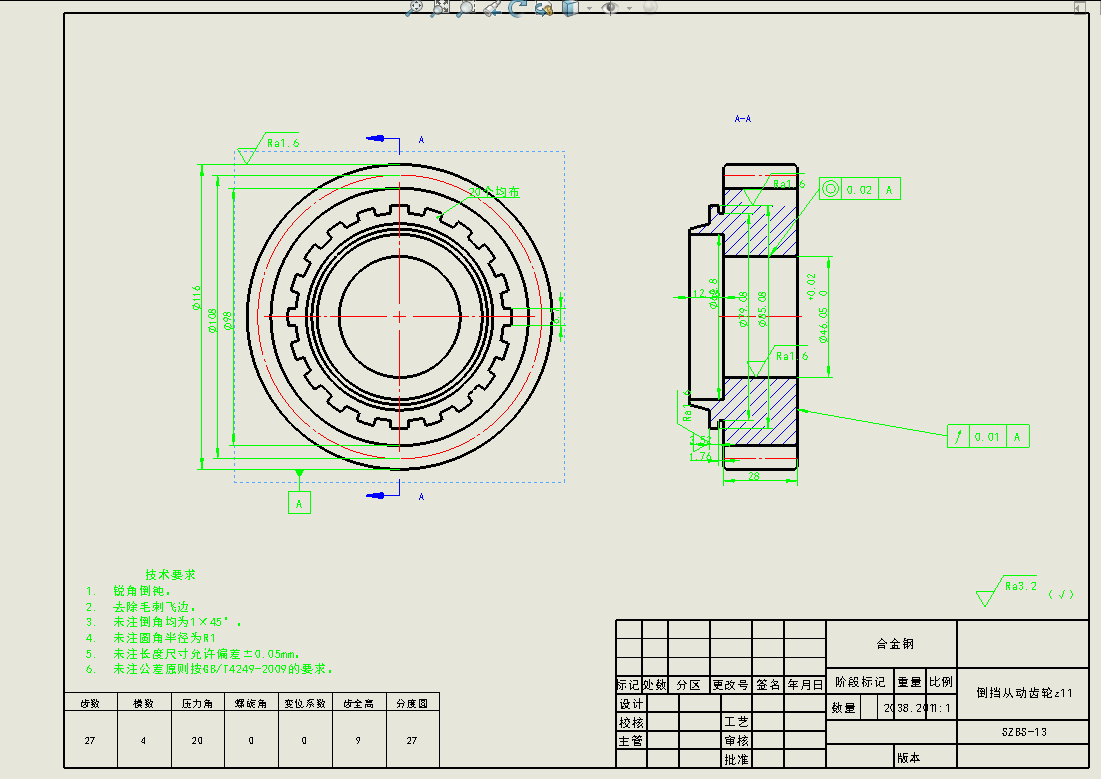1101x779 pixels.
Task: Click the Zoom to Fit magnifier icon
Action: click(x=416, y=8)
